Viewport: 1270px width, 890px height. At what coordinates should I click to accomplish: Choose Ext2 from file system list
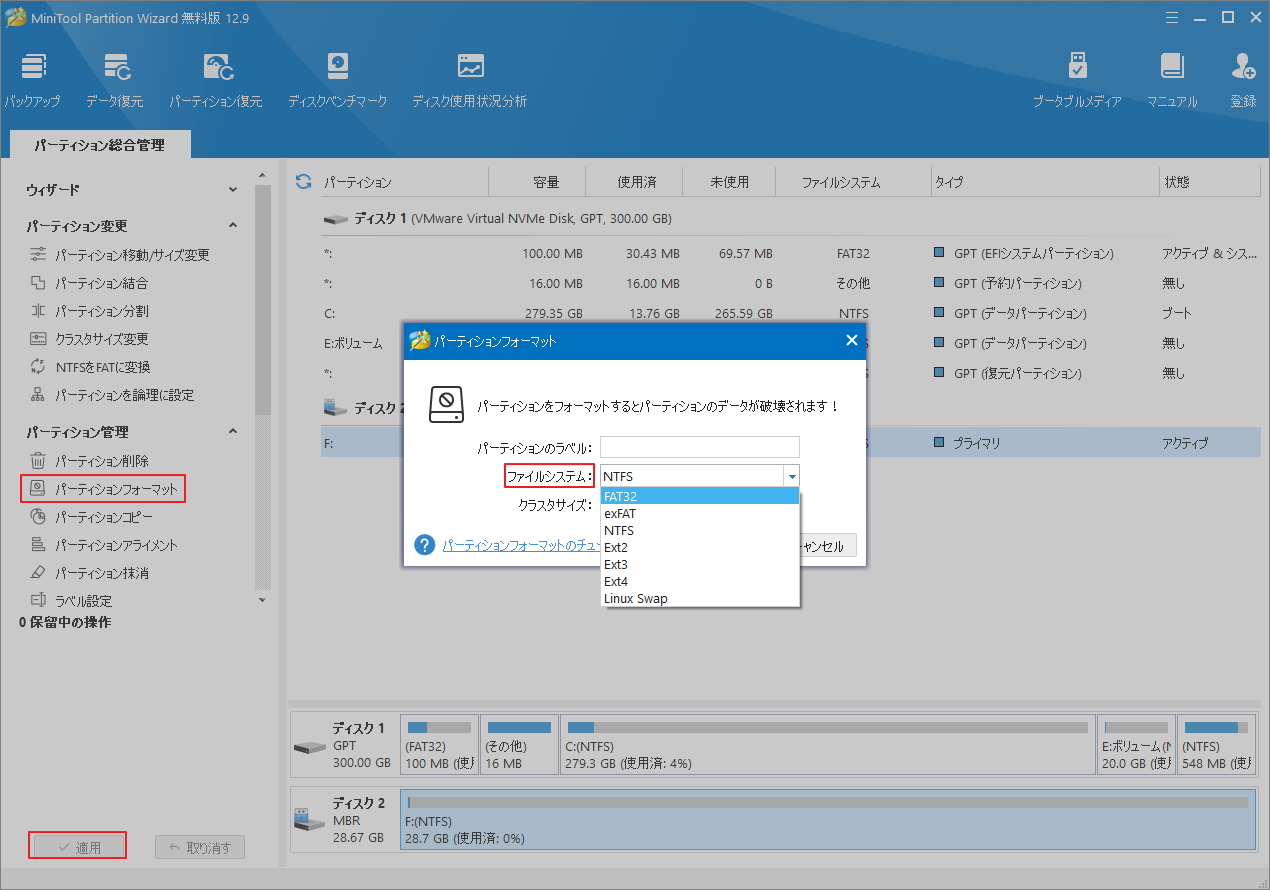(700, 547)
